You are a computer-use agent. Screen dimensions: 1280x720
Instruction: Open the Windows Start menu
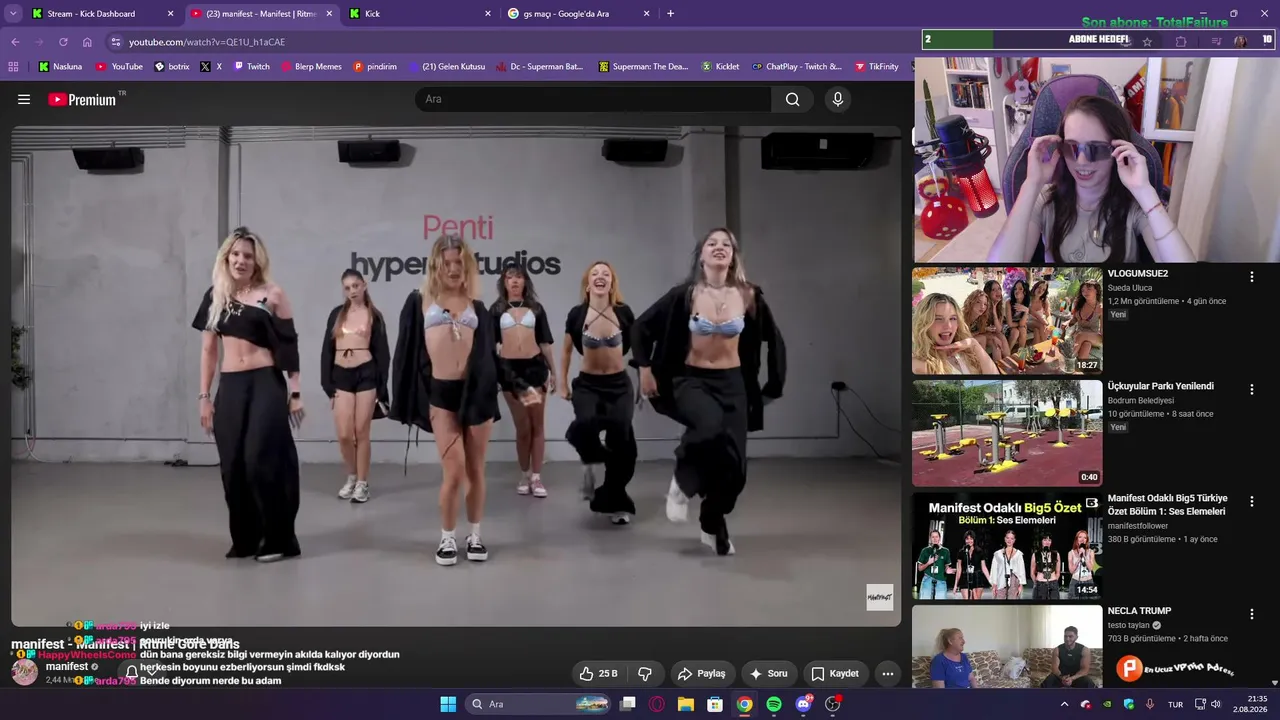448,704
